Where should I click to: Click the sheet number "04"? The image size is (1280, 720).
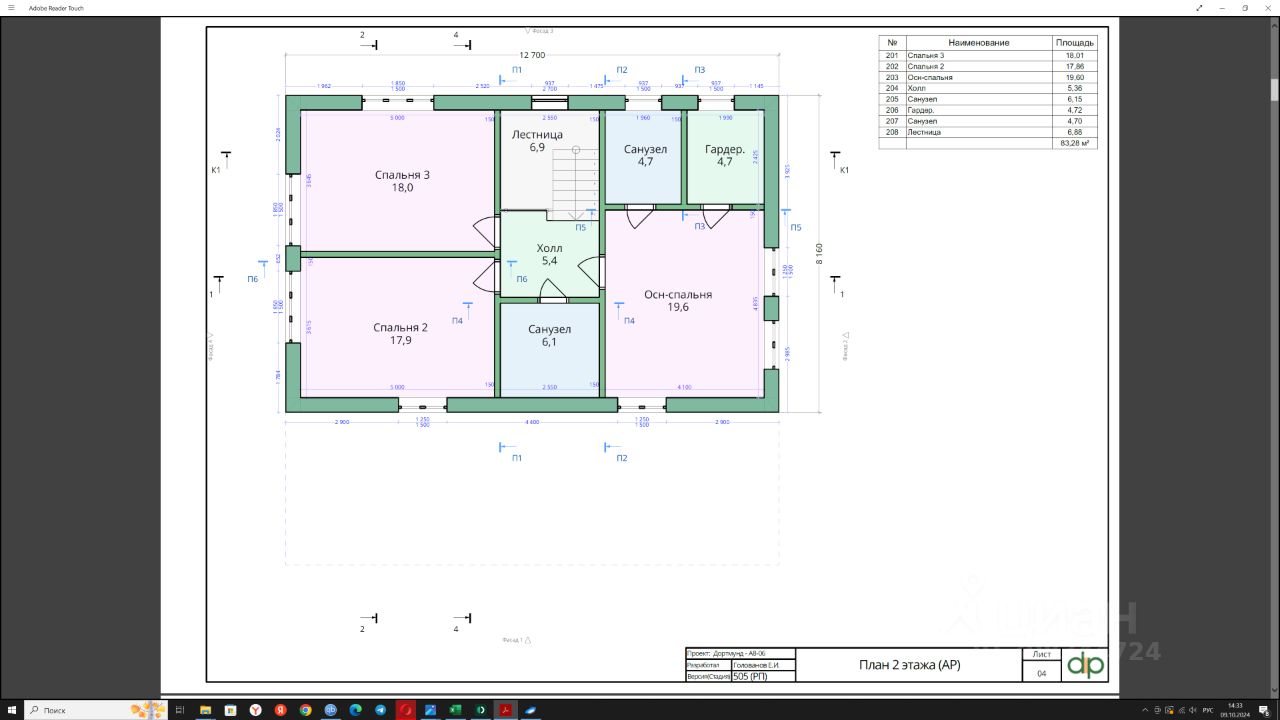pyautogui.click(x=1041, y=674)
